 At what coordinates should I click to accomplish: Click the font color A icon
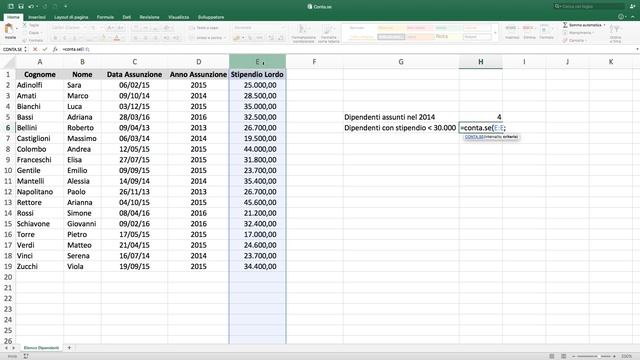[x=117, y=38]
